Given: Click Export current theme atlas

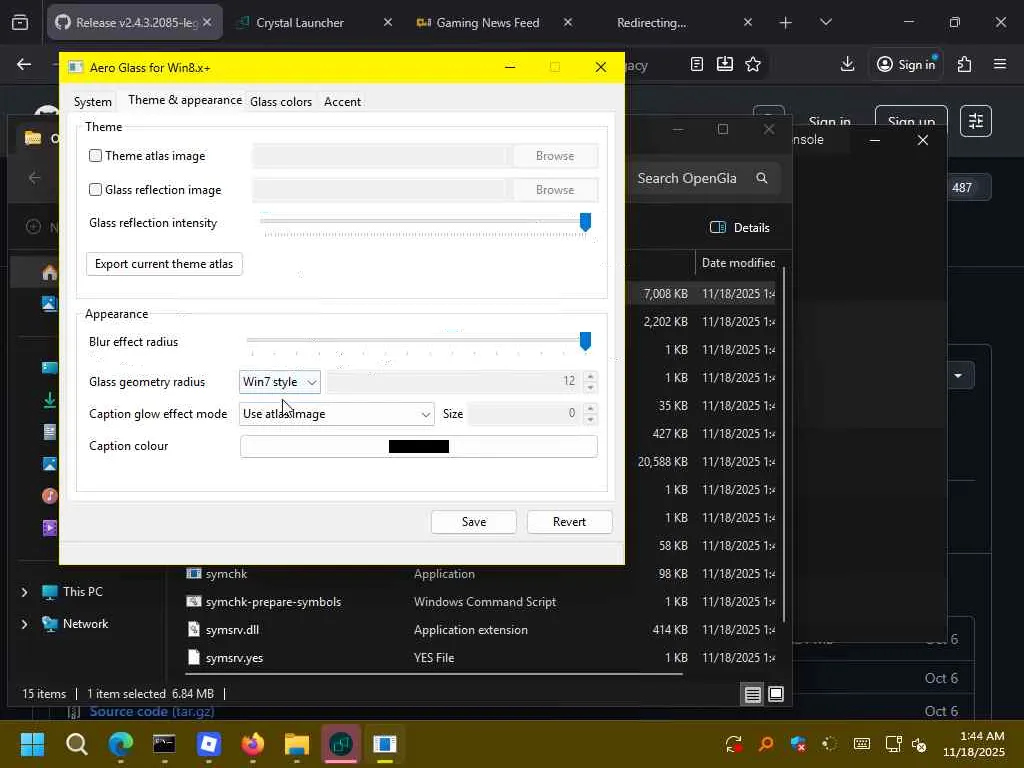Looking at the screenshot, I should [164, 264].
